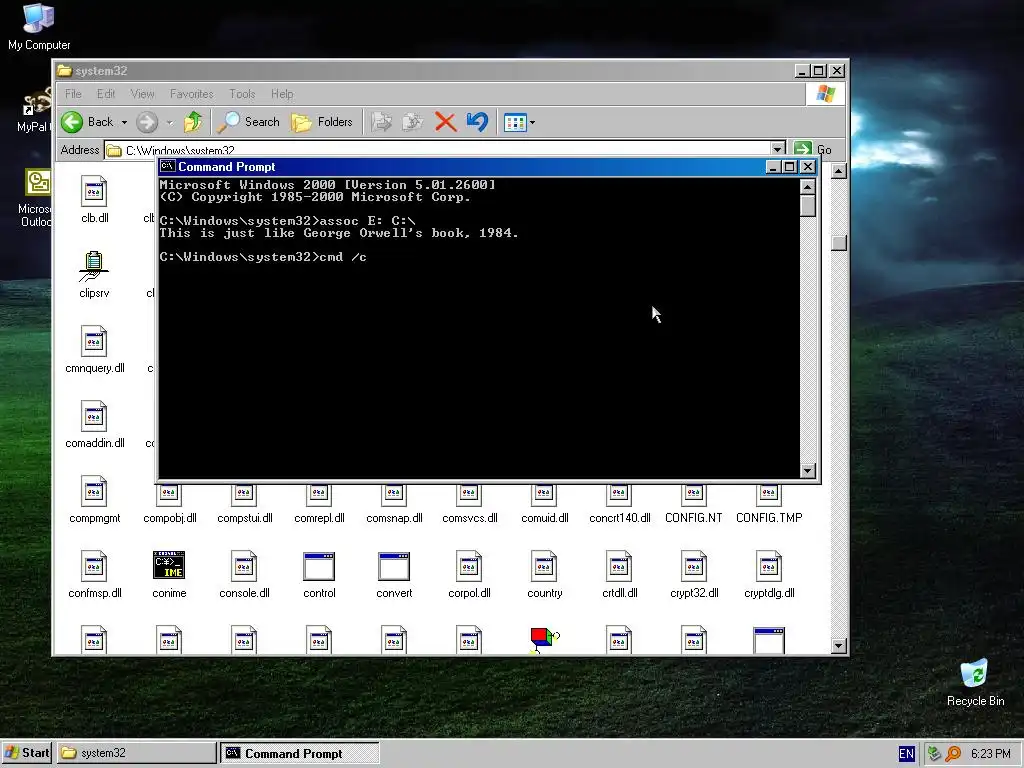Open the clb.dll file icon
The image size is (1024, 768).
(x=94, y=191)
